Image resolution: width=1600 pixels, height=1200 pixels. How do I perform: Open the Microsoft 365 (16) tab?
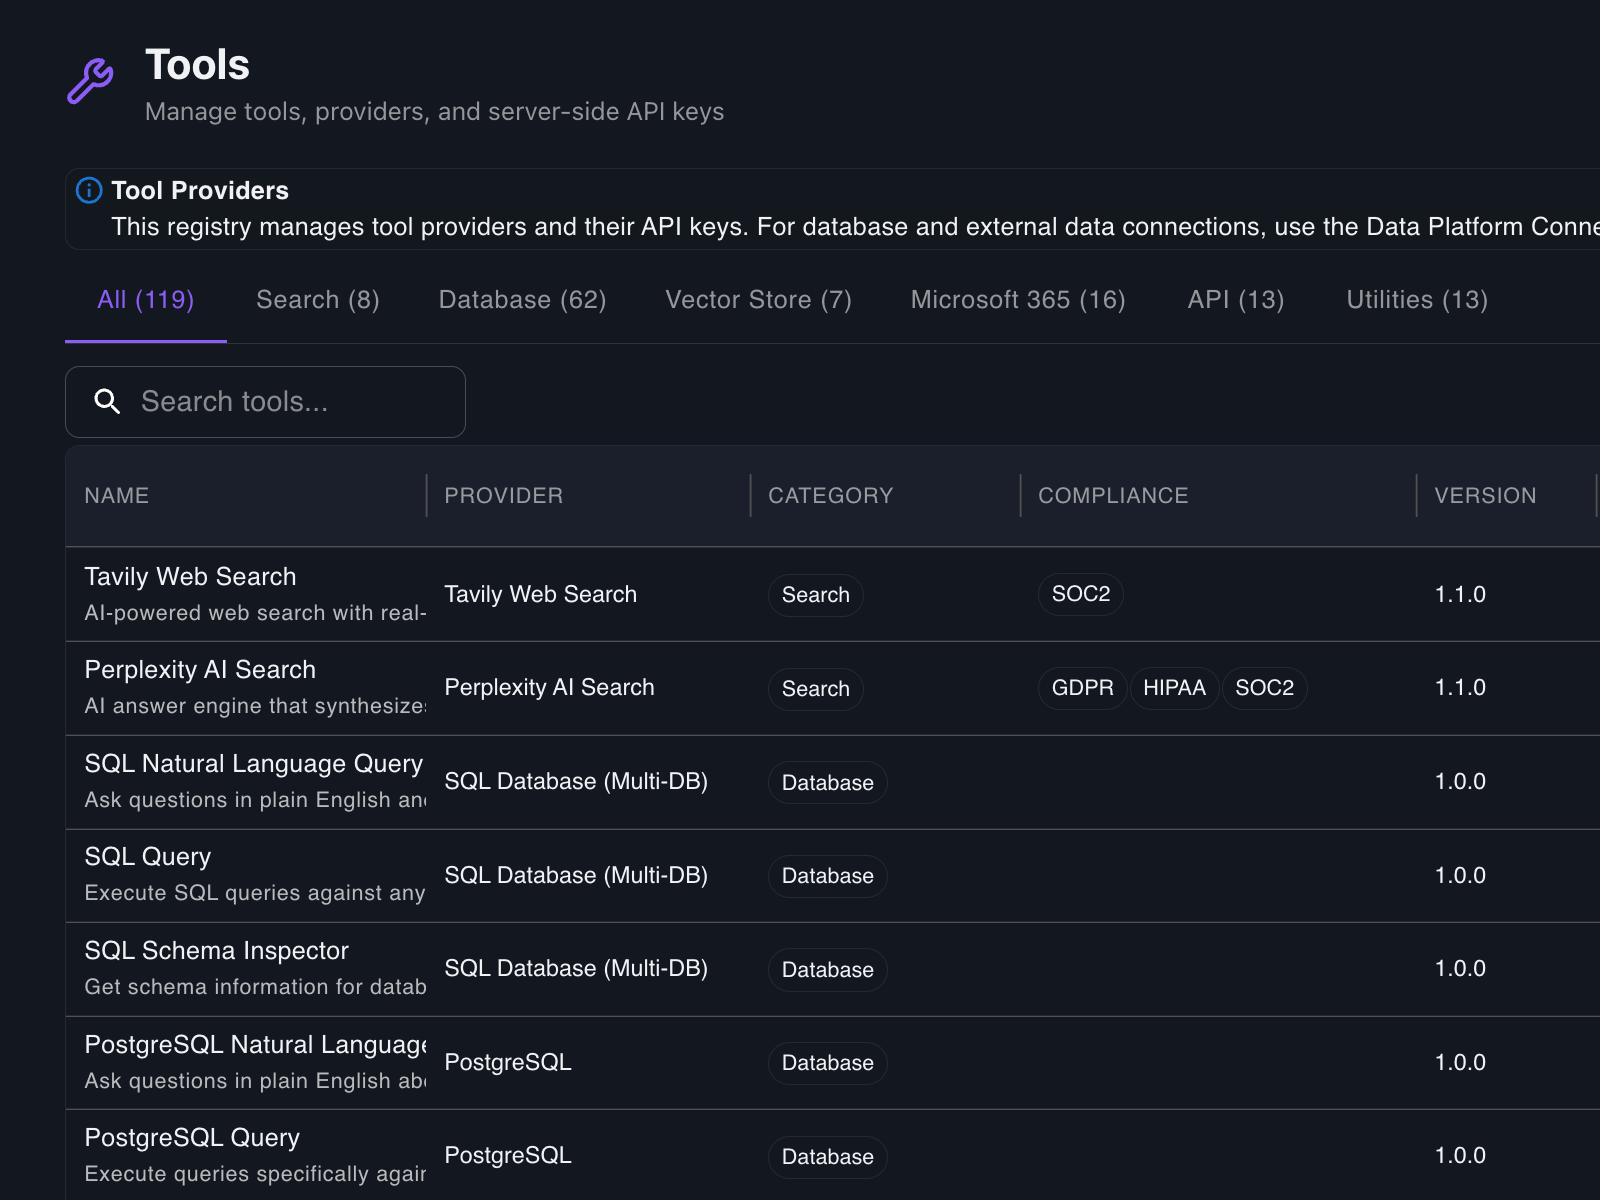(1018, 300)
